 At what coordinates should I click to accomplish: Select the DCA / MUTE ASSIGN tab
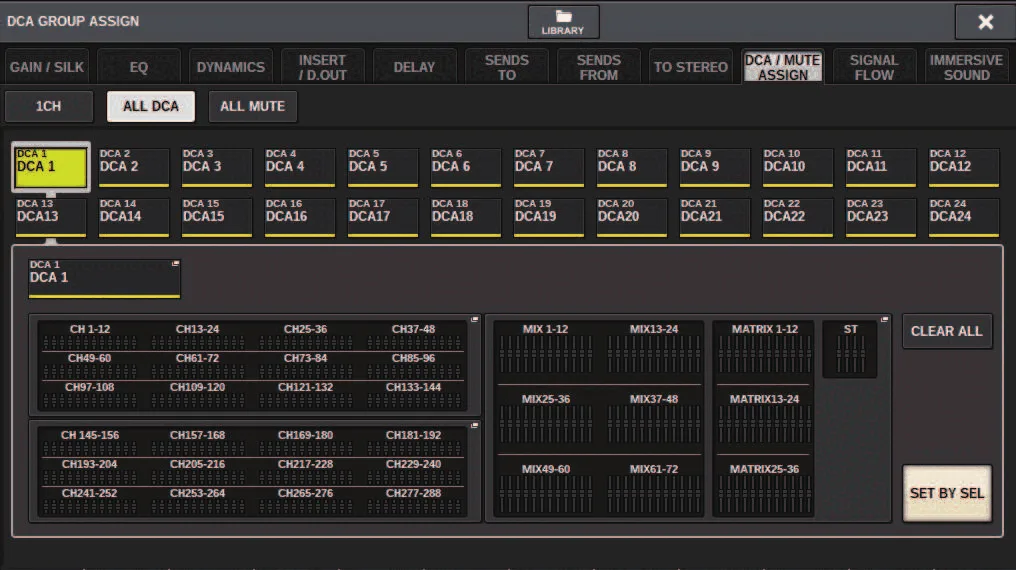pyautogui.click(x=783, y=67)
